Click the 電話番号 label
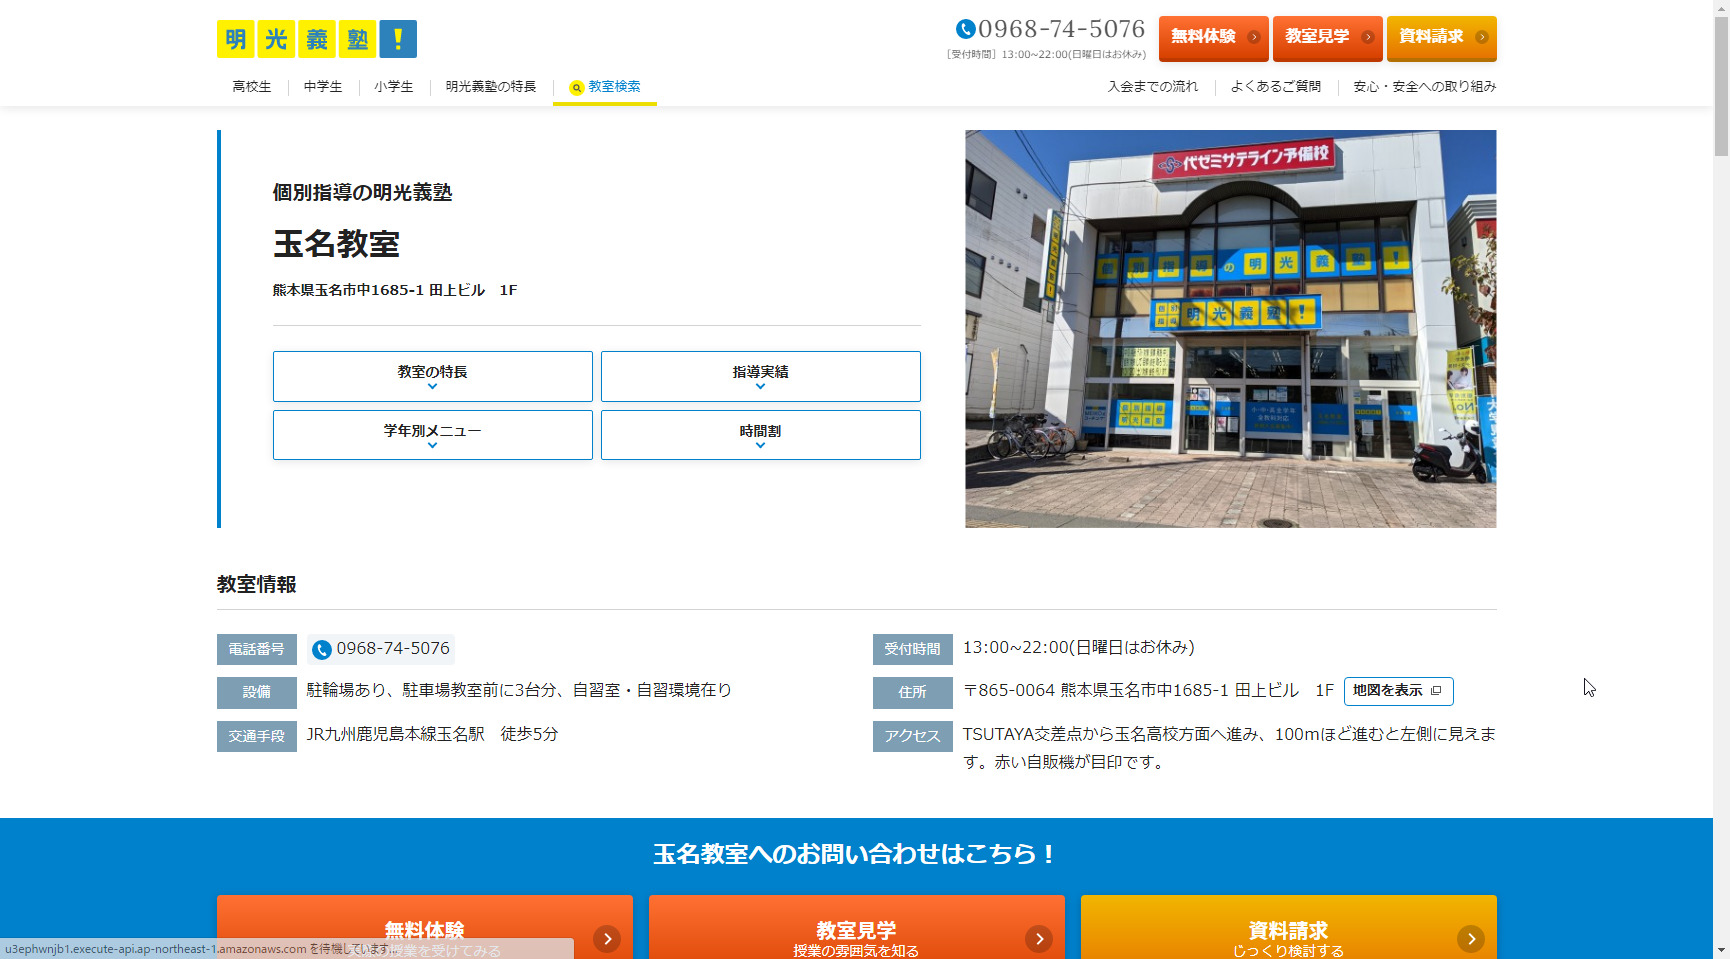This screenshot has height=959, width=1730. click(x=257, y=649)
